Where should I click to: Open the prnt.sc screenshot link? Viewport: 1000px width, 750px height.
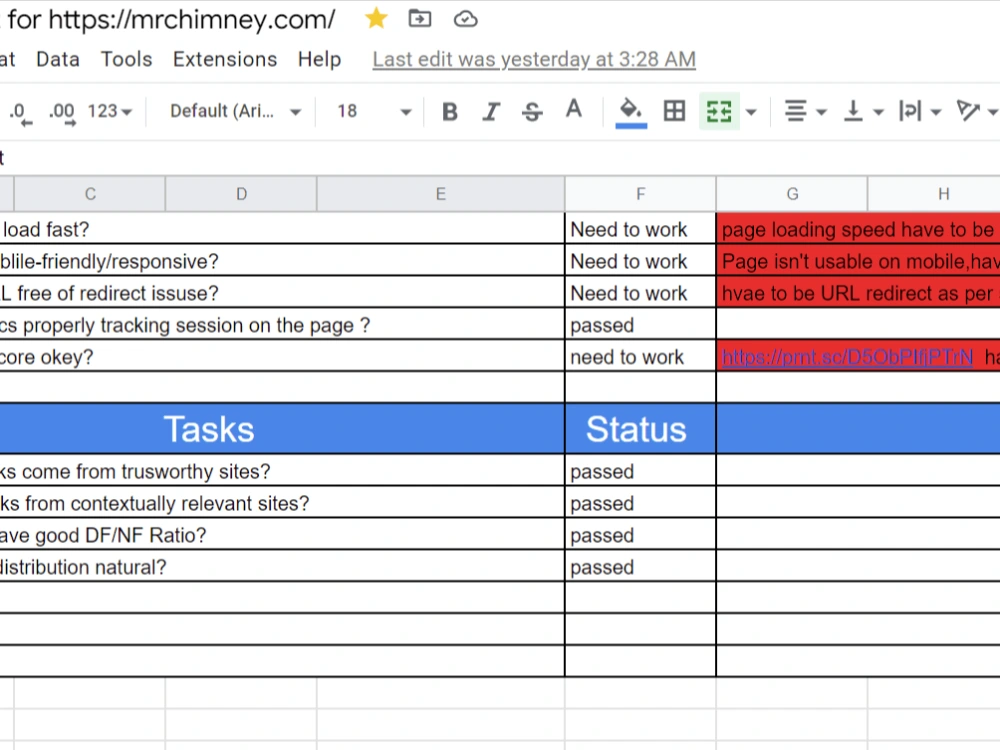point(847,357)
